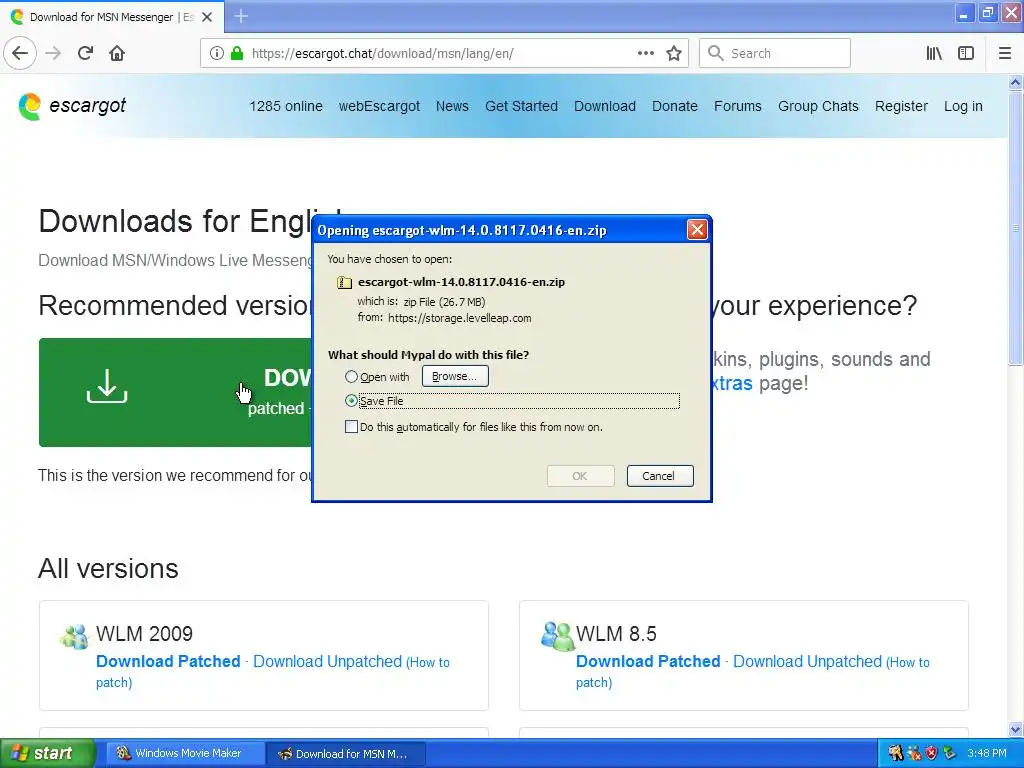Open Forums in the site navigation
Image resolution: width=1024 pixels, height=768 pixels.
click(x=737, y=106)
